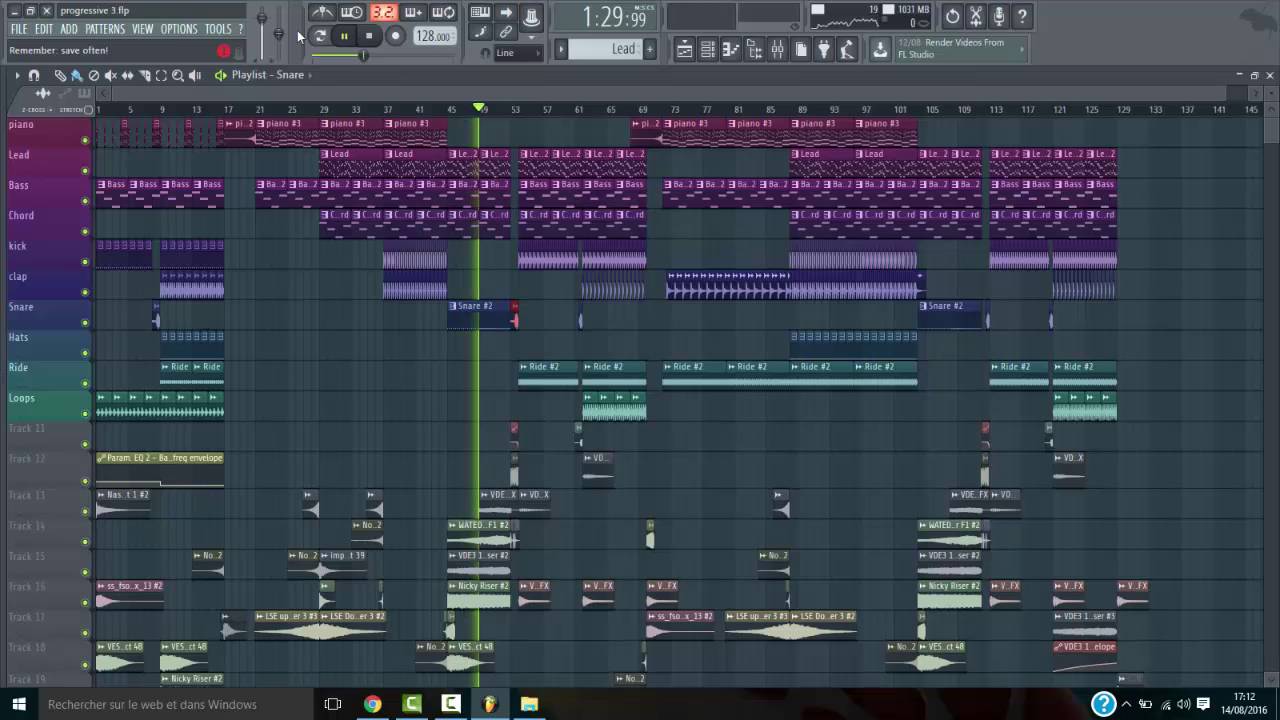Screen dimensions: 1280x720
Task: Select the Playback tool
Action: [195, 75]
